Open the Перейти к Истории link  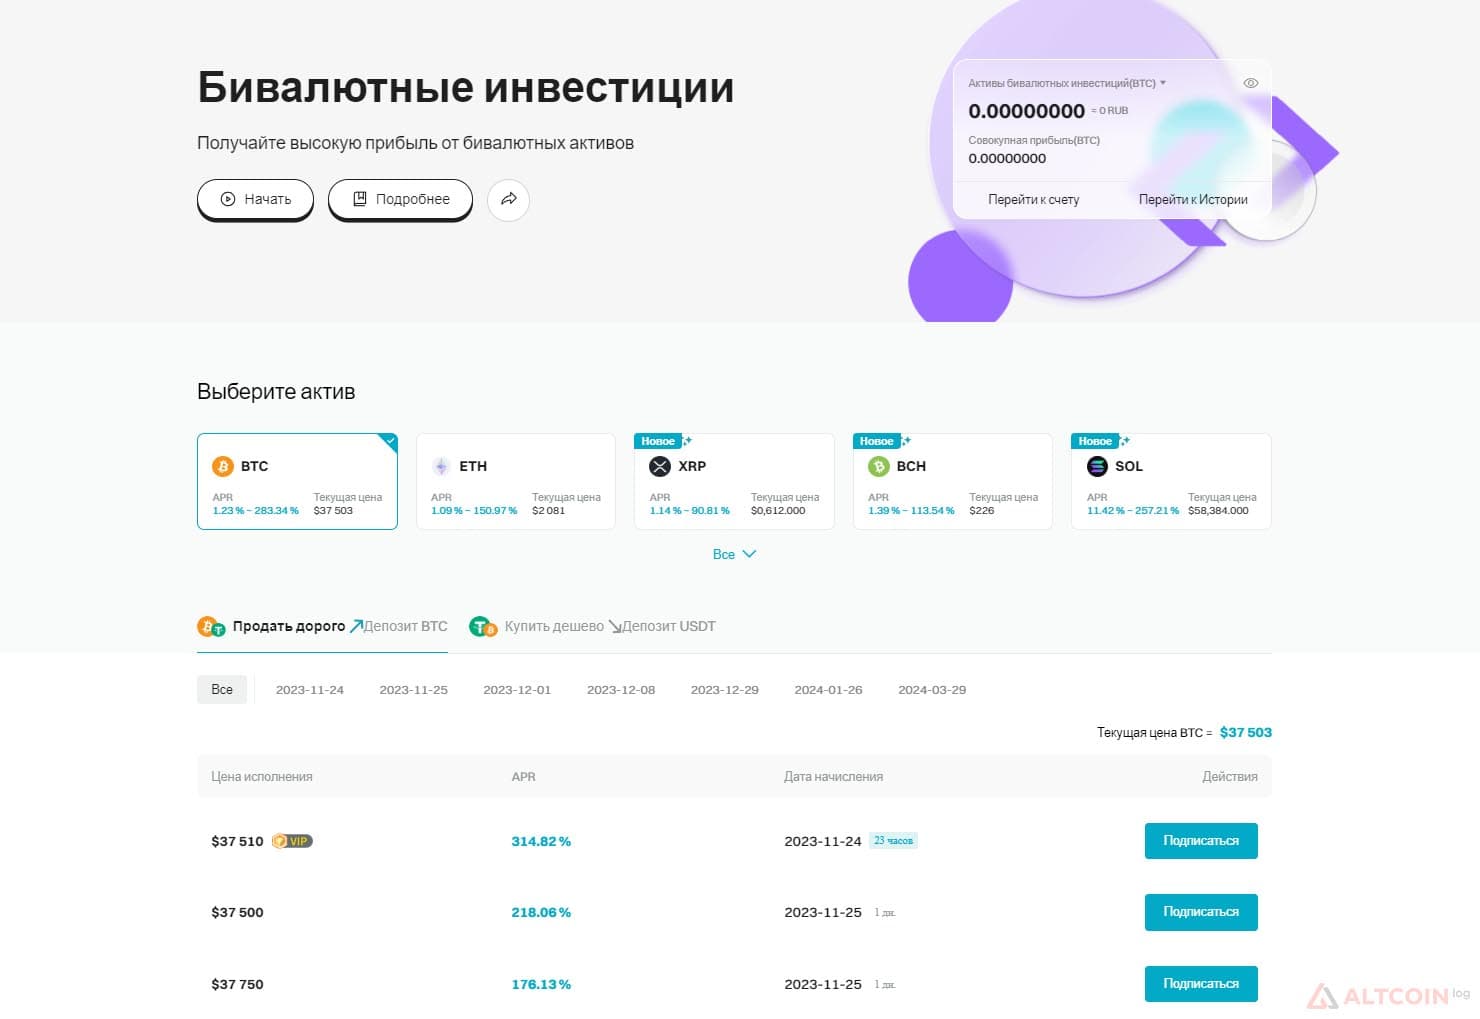1193,200
